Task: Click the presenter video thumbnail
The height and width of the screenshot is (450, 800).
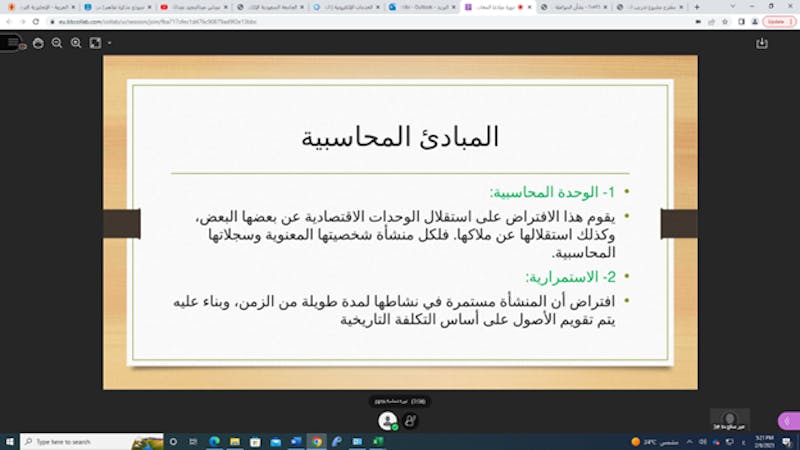Action: pos(730,418)
